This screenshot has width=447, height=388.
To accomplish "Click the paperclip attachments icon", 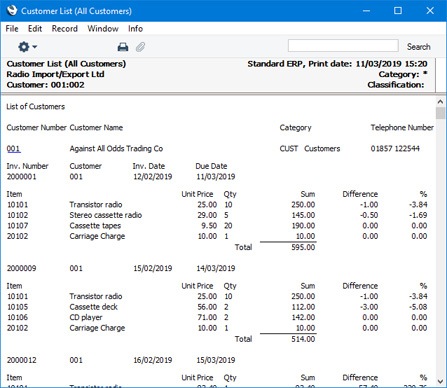I will point(140,47).
